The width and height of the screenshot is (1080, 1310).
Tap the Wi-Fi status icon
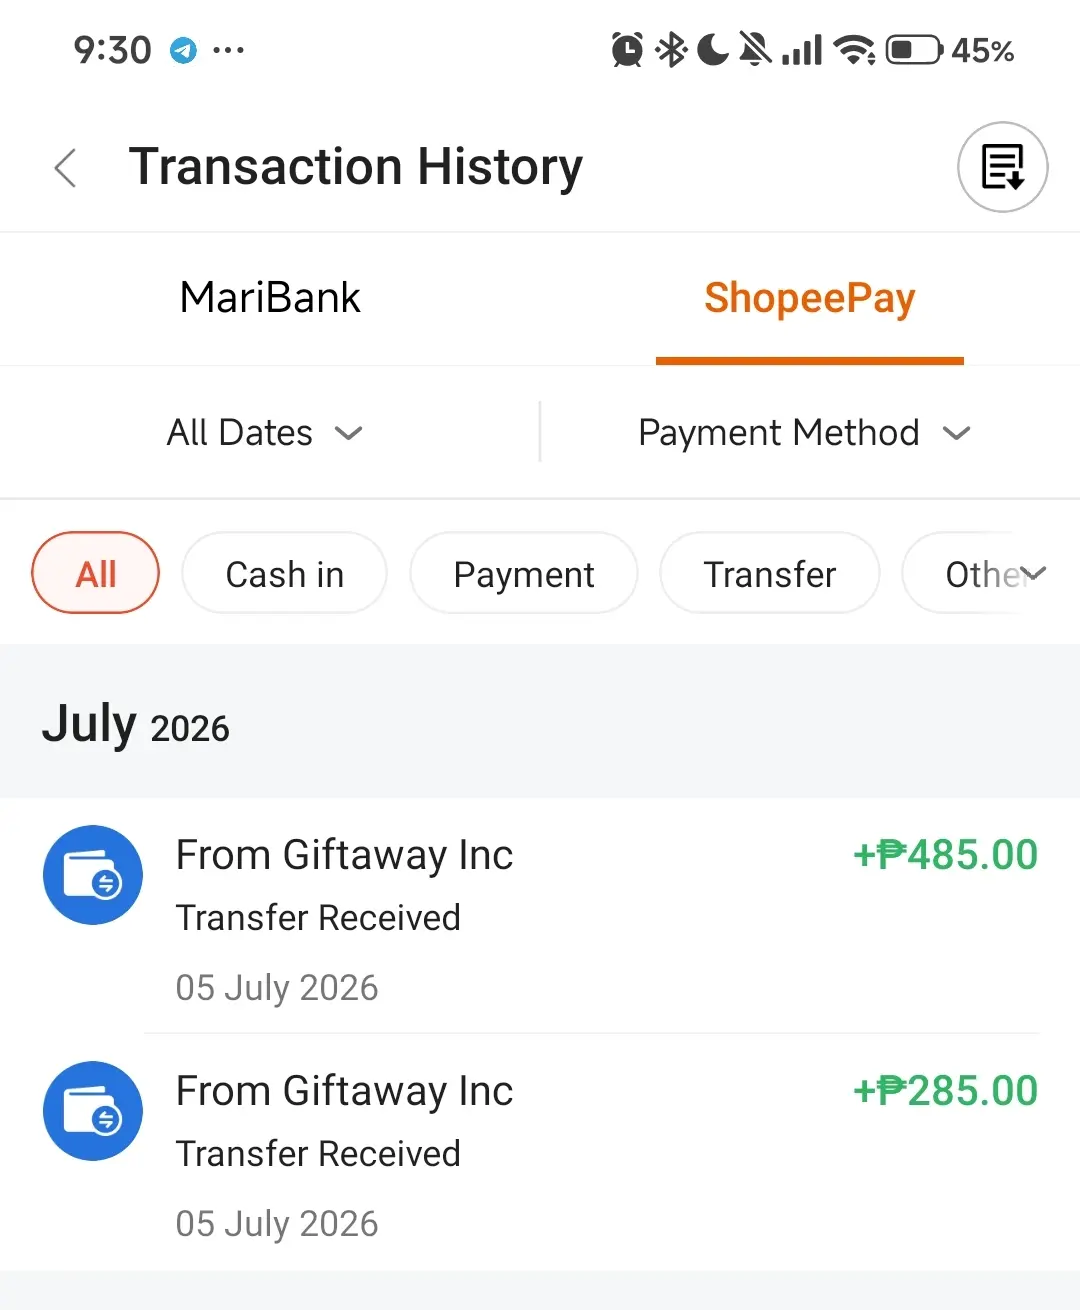click(855, 49)
